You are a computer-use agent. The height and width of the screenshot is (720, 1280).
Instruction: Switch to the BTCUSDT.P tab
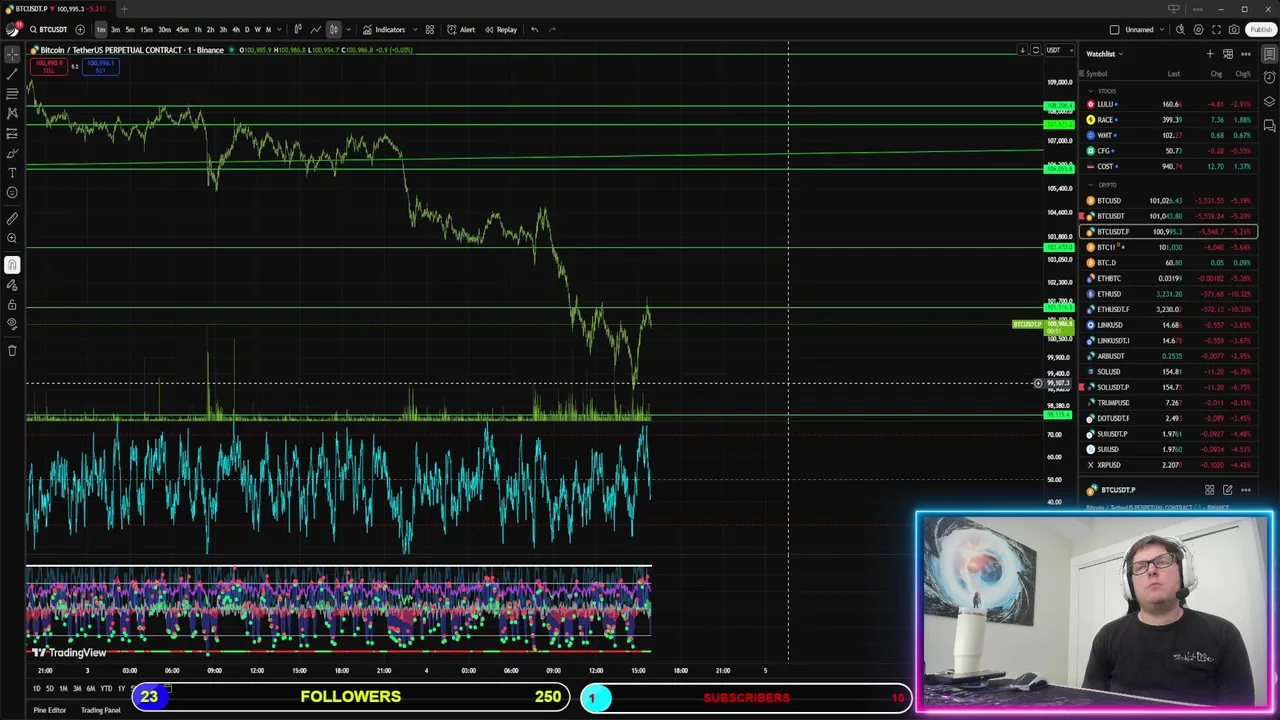(x=59, y=9)
